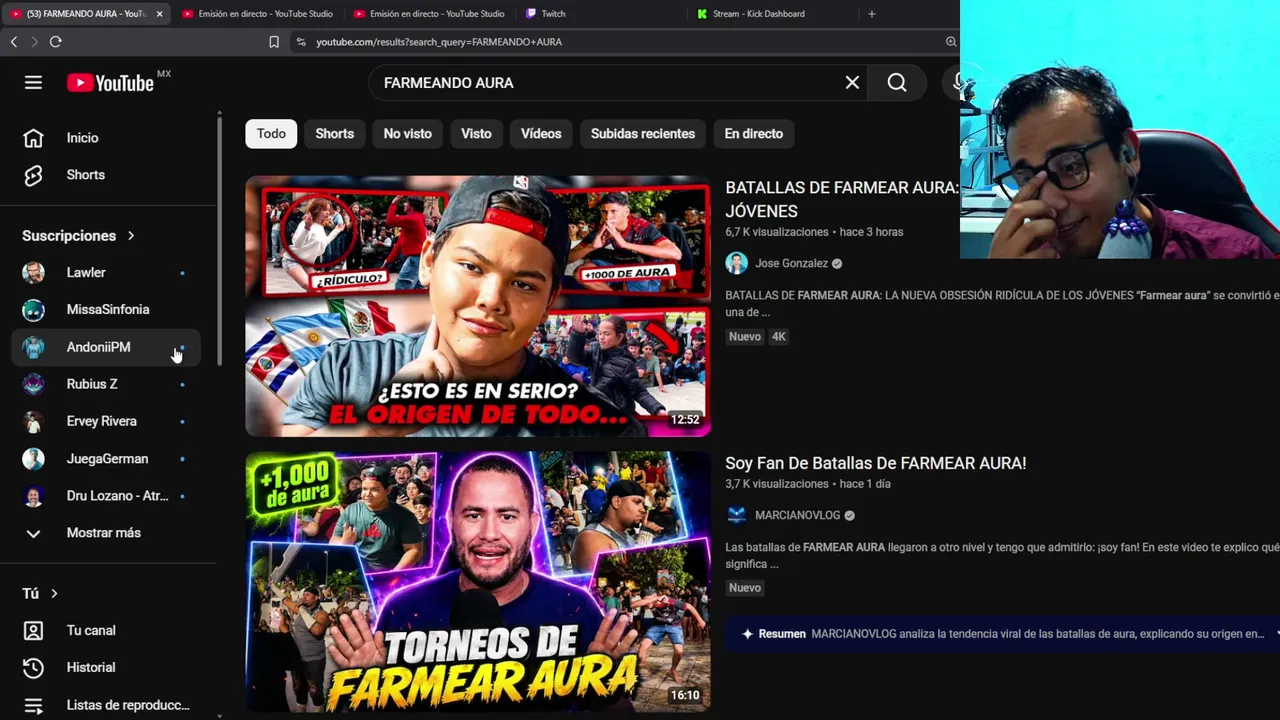Screen dimensions: 1280x720
Task: Select the Todo filter chip
Action: click(271, 134)
